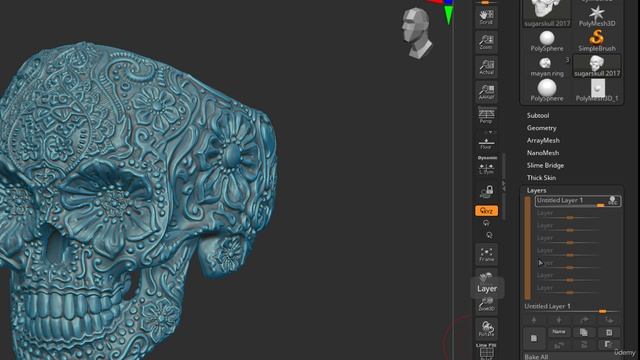This screenshot has width=640, height=360.
Task: Select the highlighted sugarskull 2017 tool
Action: tap(597, 66)
